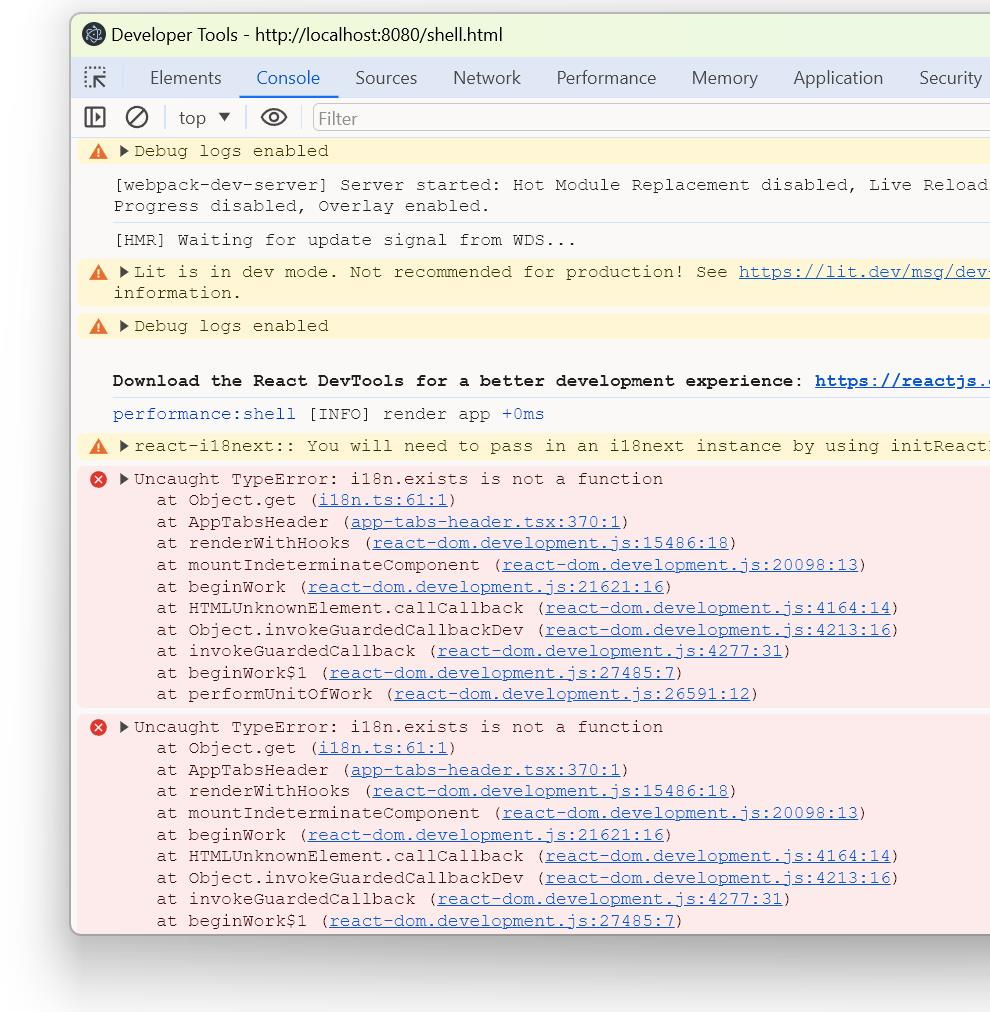
Task: Open i18n.ts:61:1 link in first error
Action: [x=382, y=500]
